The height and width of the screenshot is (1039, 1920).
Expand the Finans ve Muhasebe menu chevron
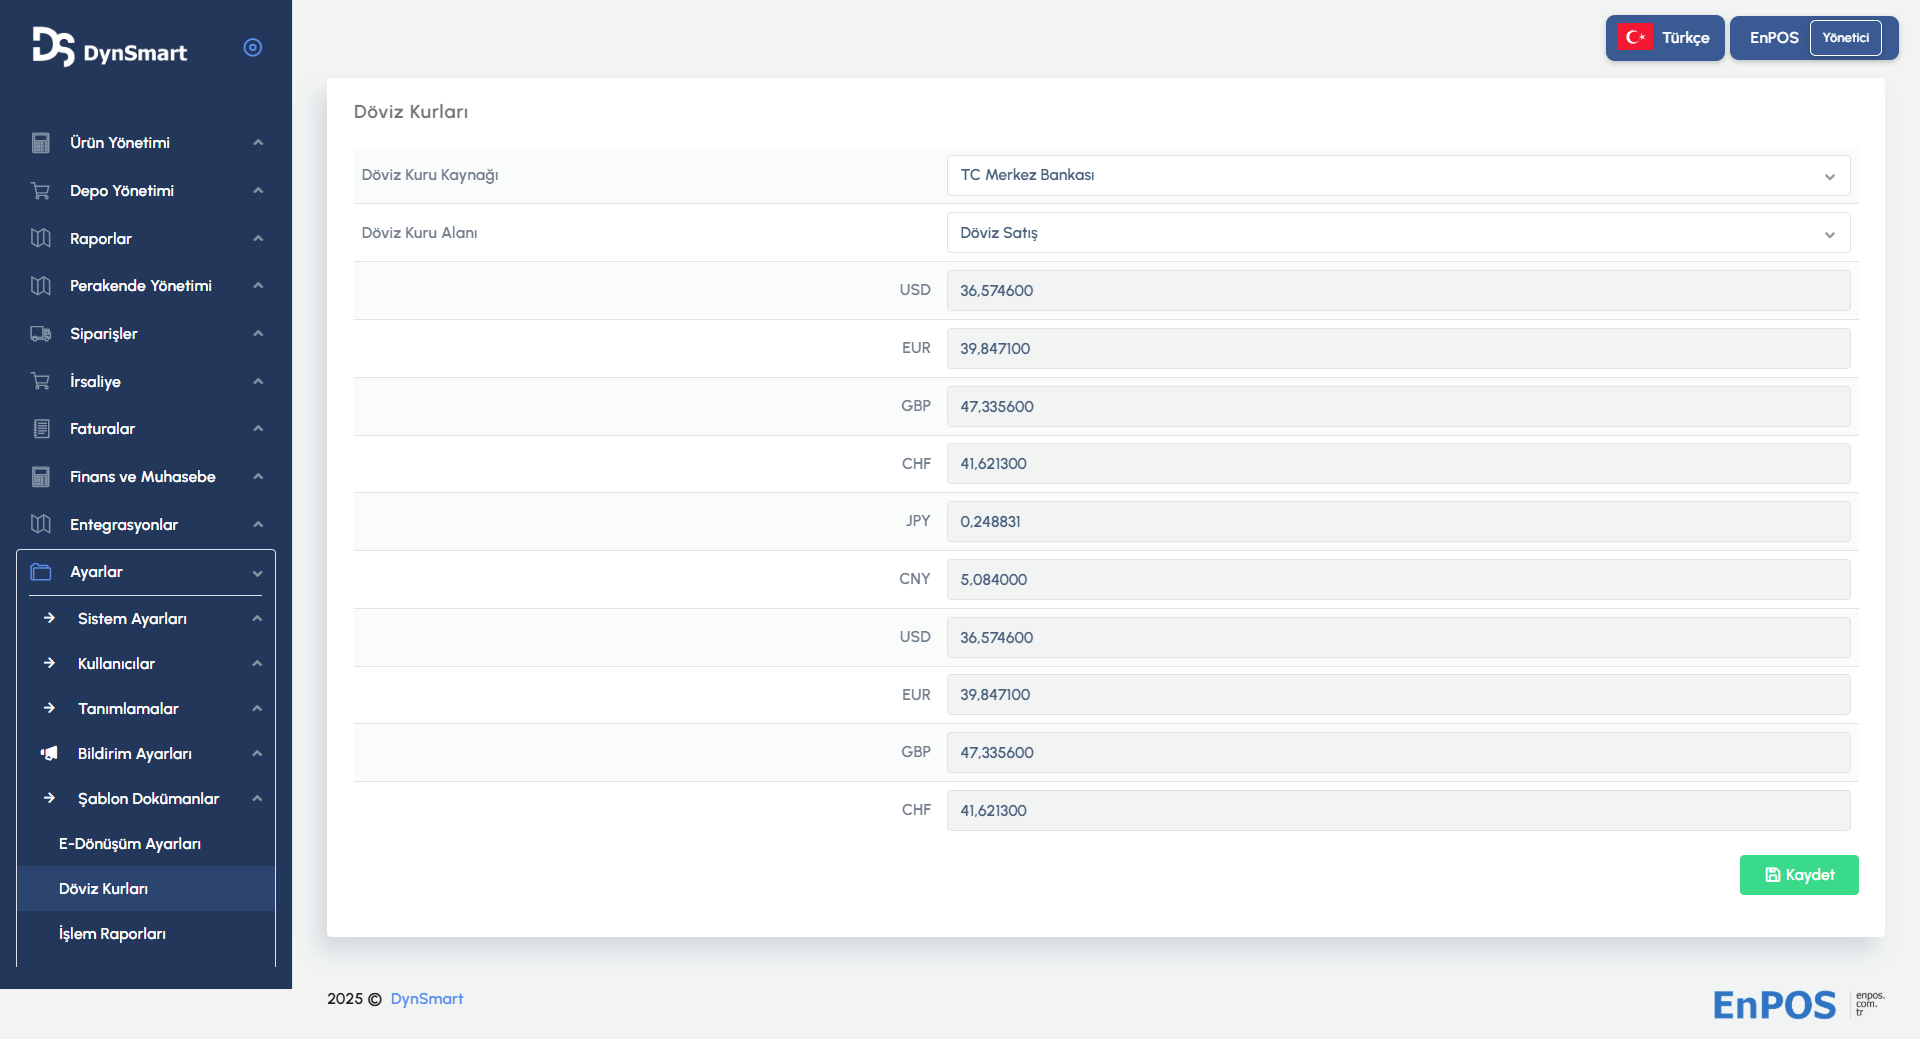tap(258, 477)
